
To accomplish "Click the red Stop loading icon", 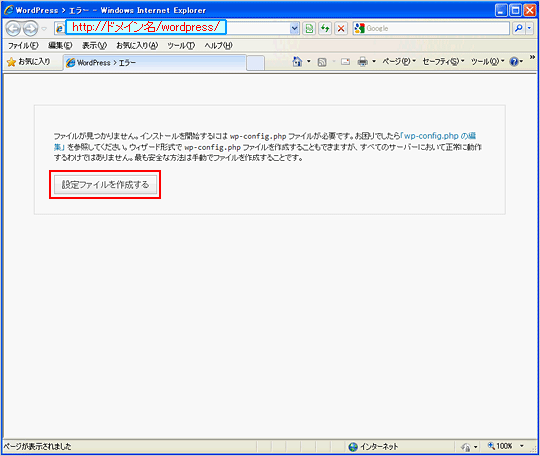I will 341,28.
